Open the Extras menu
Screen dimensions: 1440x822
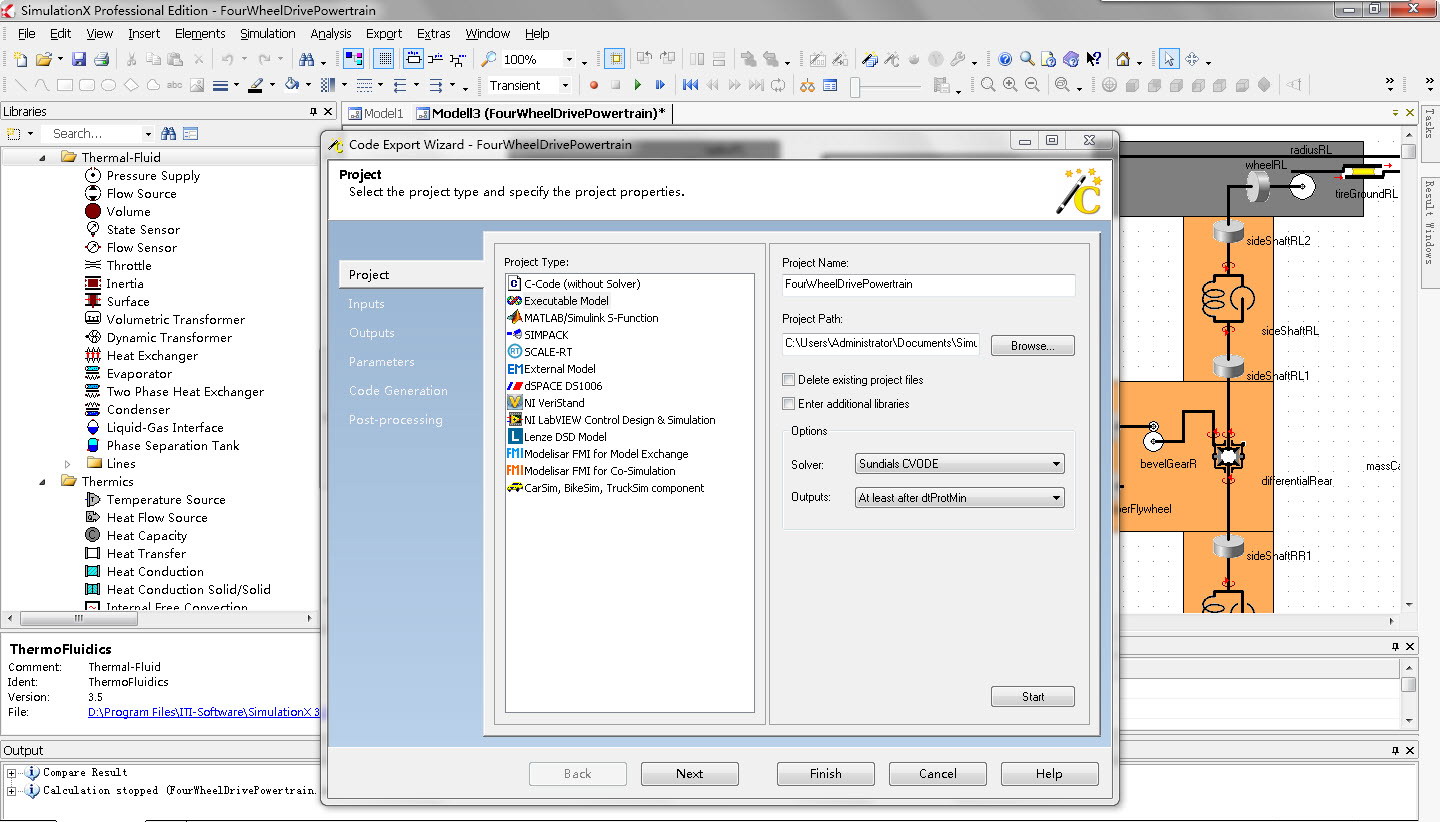coord(434,34)
